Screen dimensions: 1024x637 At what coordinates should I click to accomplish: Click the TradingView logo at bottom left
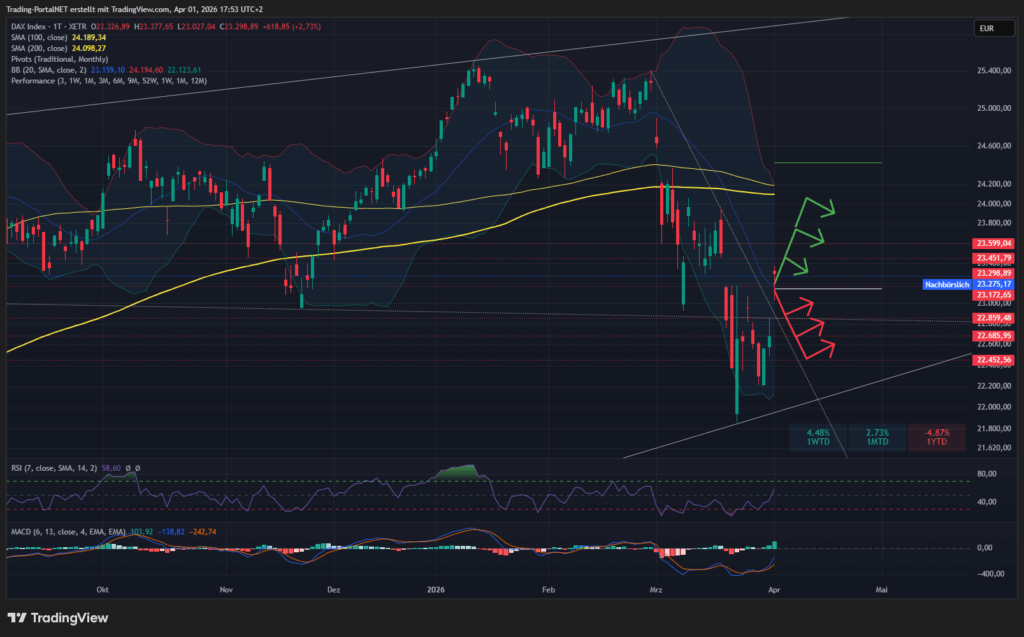click(58, 618)
